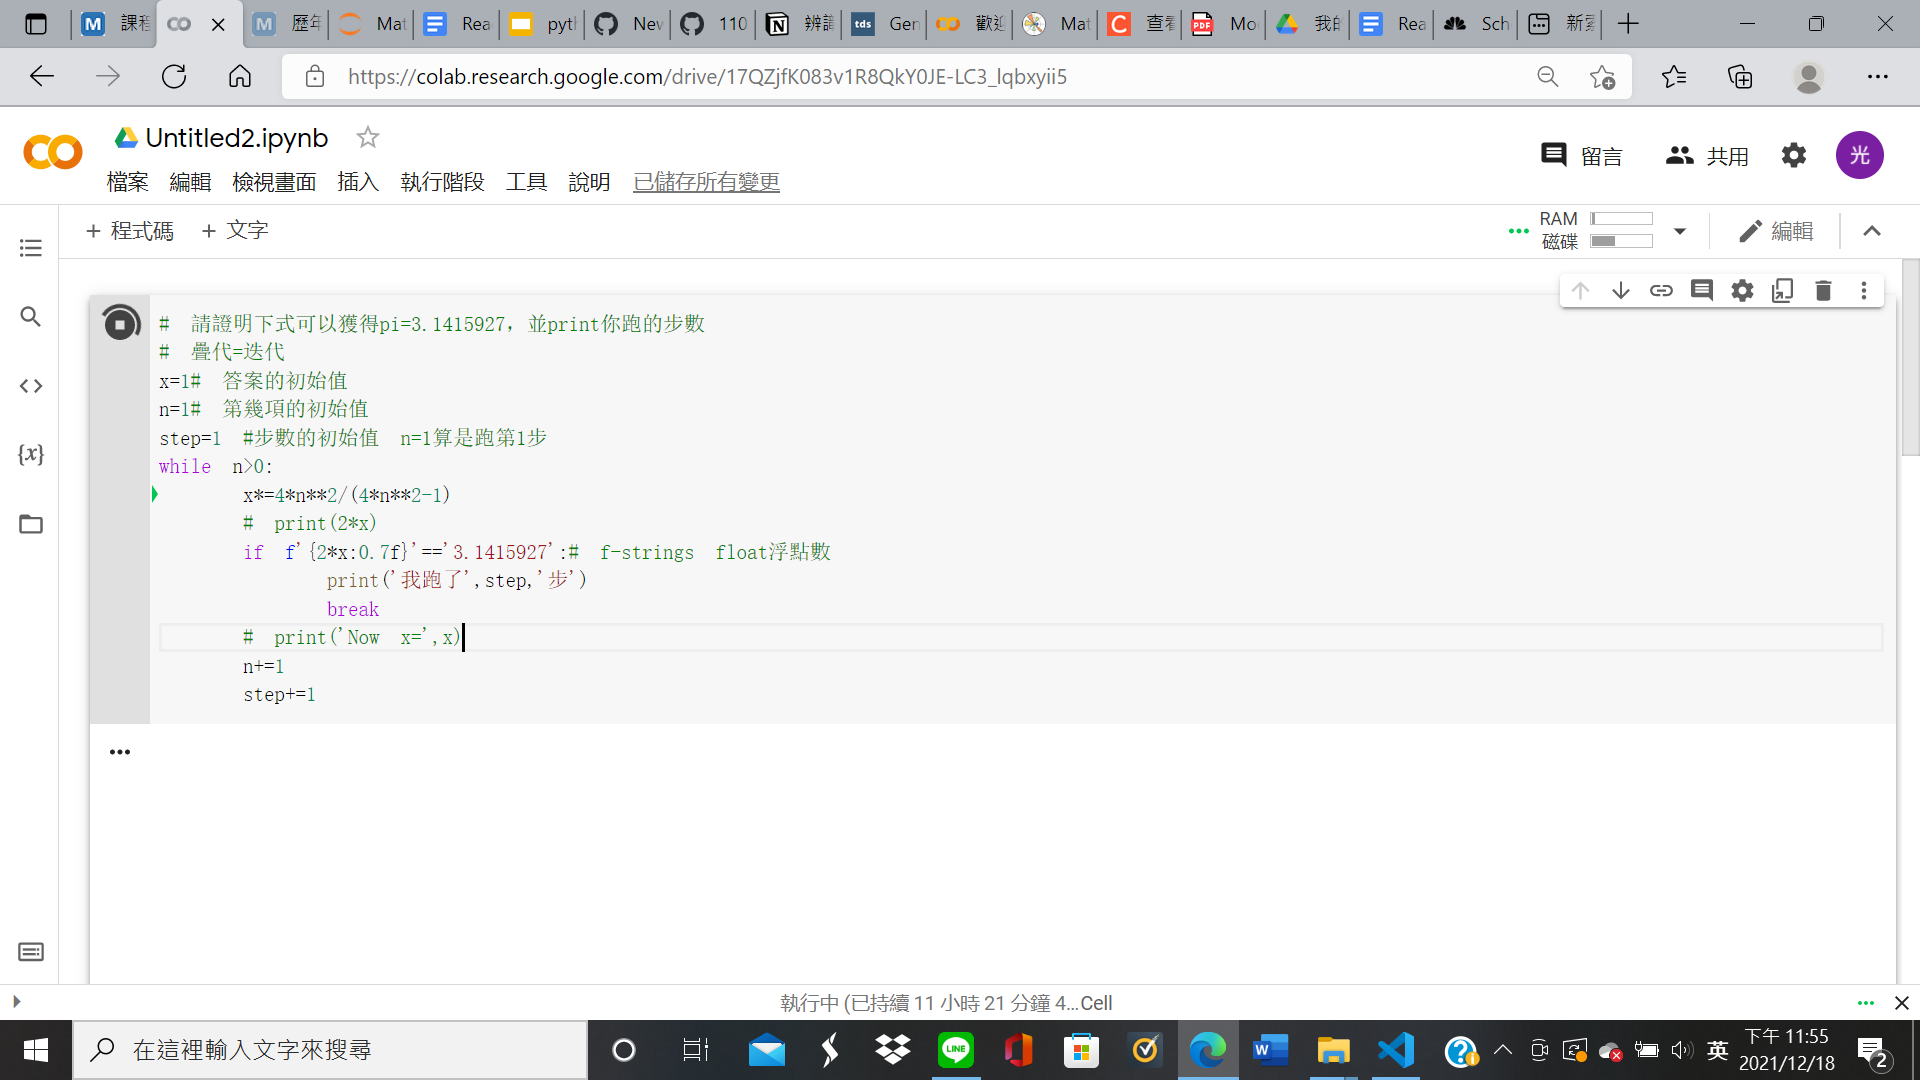Collapse the header with the chevron arrow

1872,230
